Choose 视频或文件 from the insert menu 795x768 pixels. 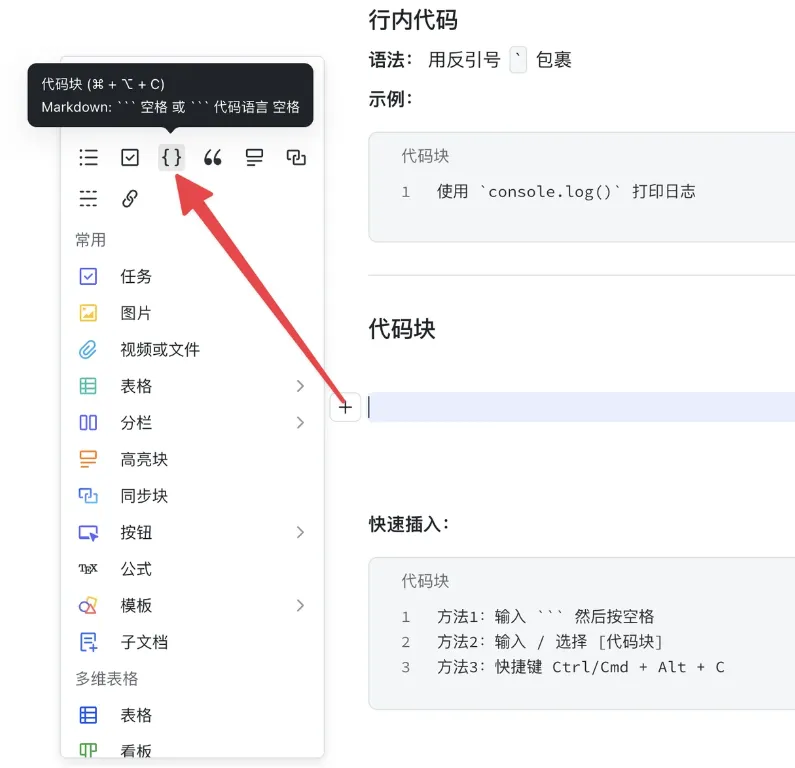[192, 349]
